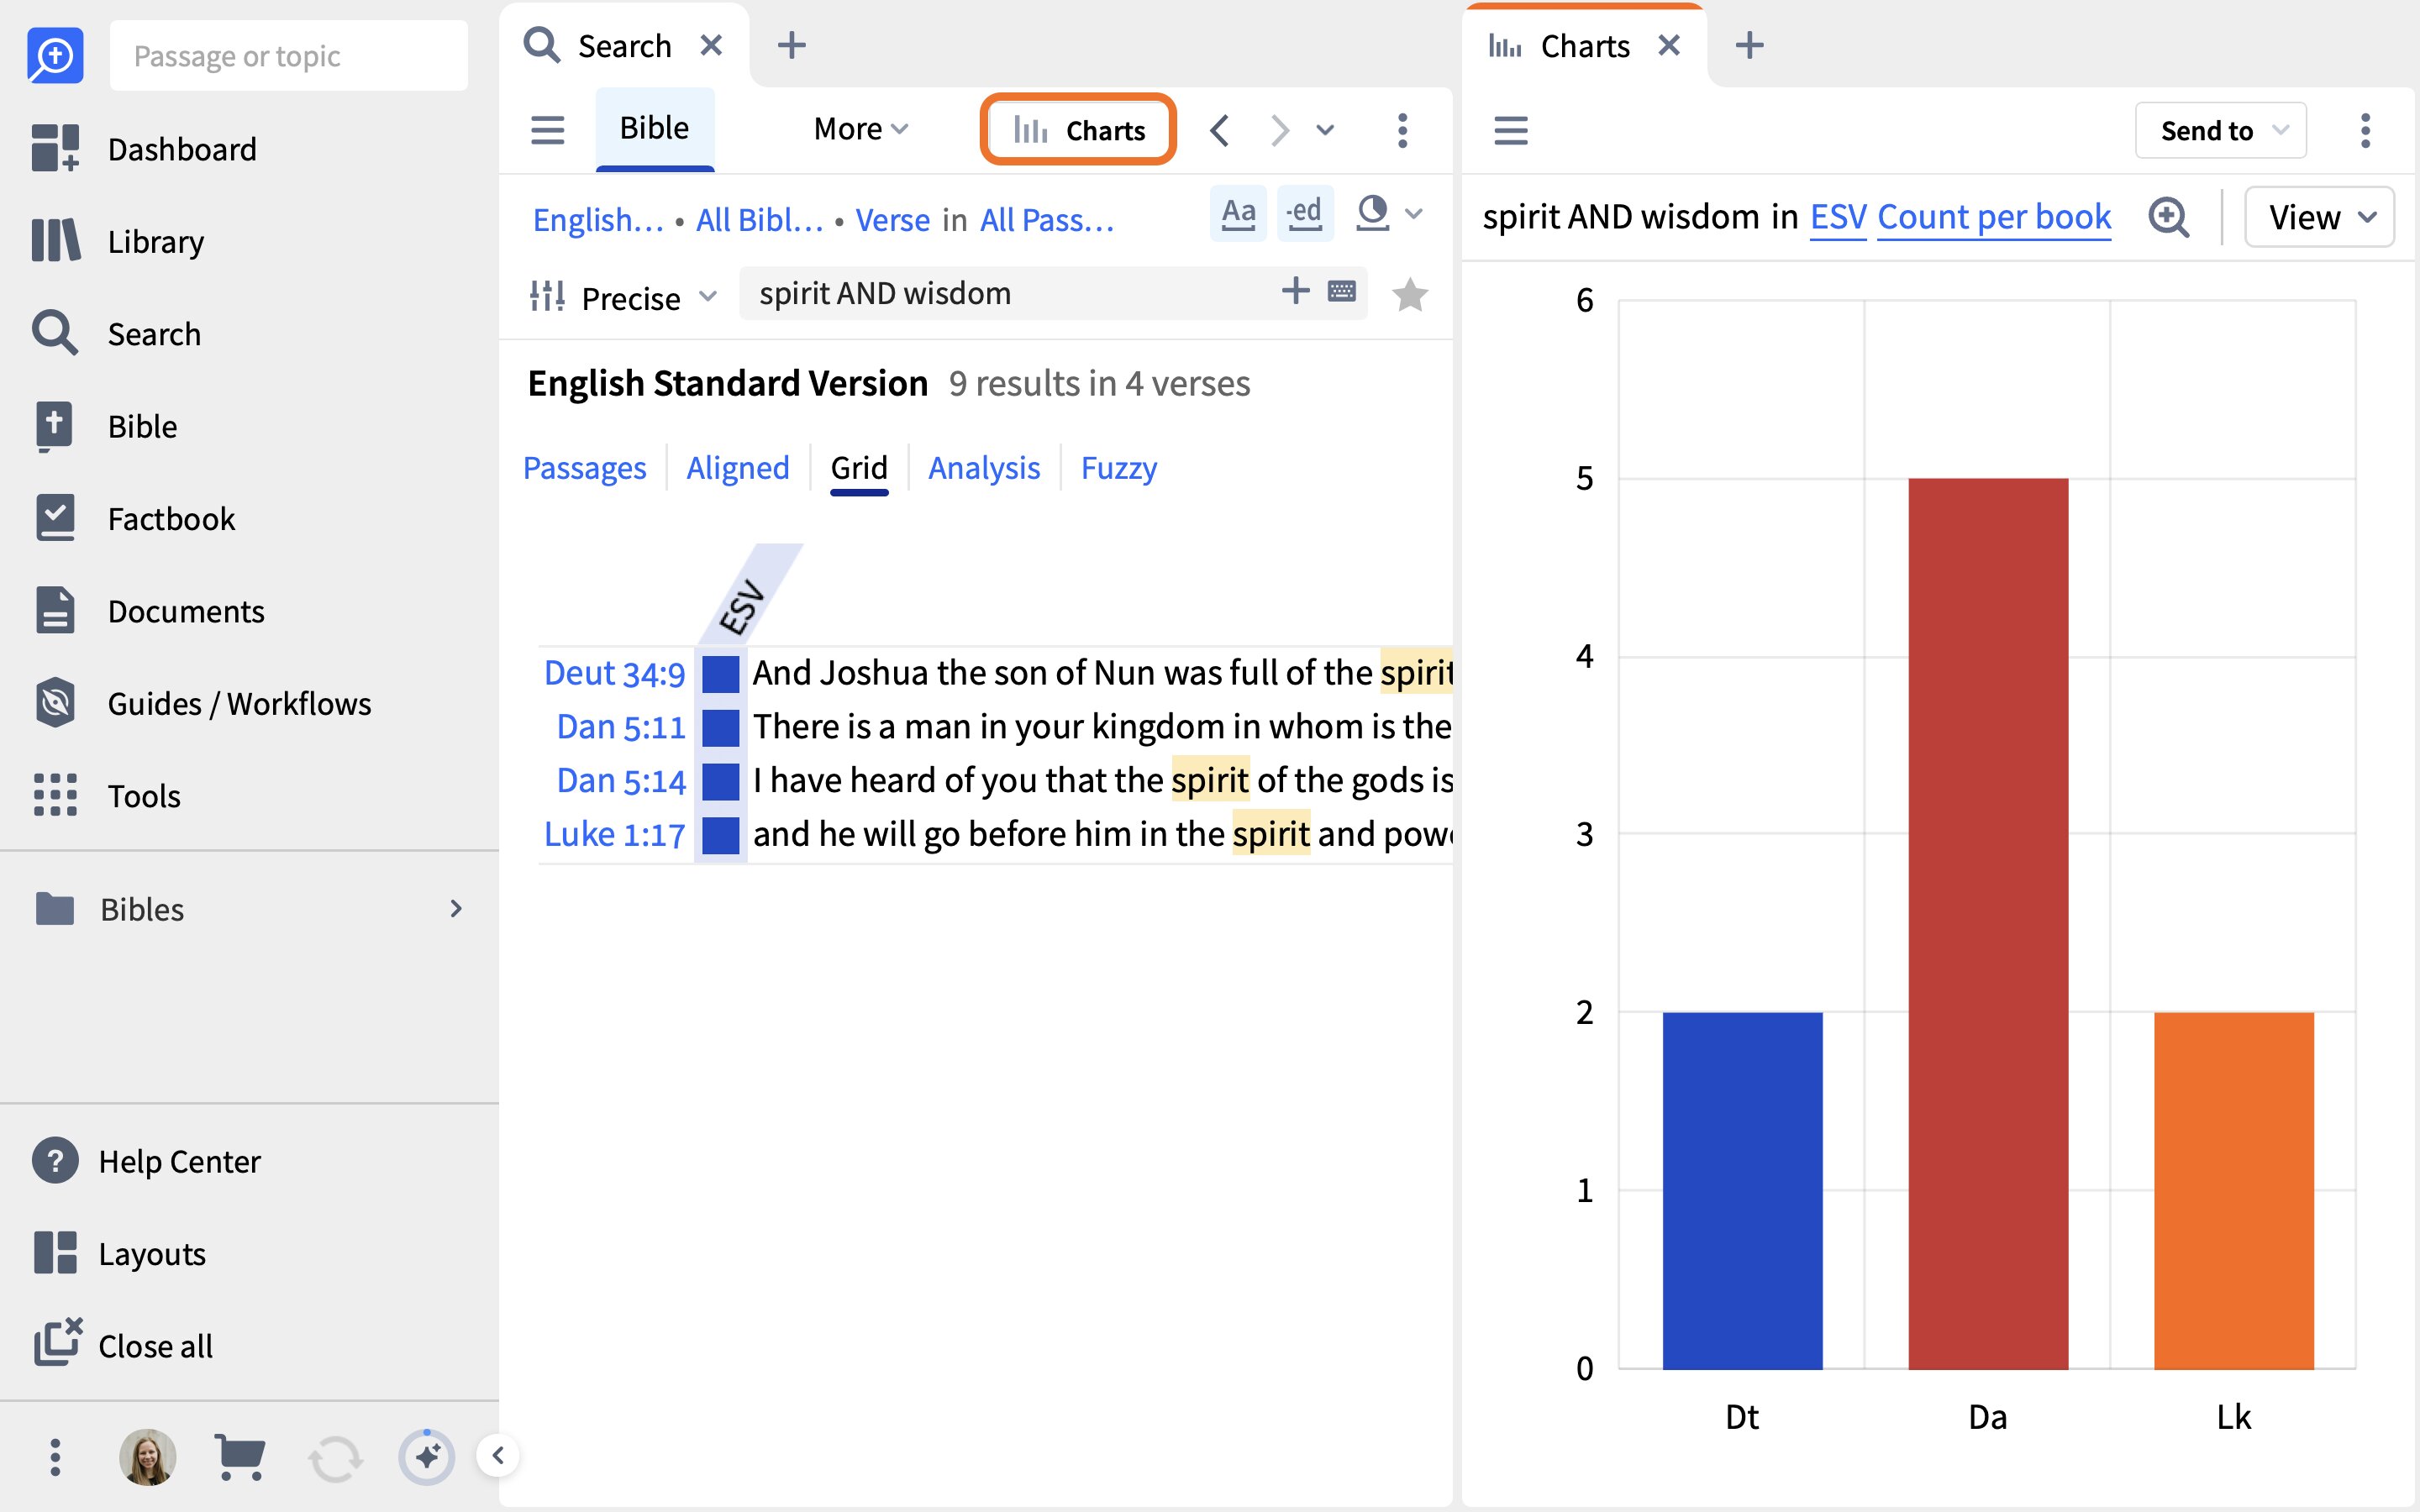Click the Count per book link
The height and width of the screenshot is (1512, 2420).
[1994, 217]
